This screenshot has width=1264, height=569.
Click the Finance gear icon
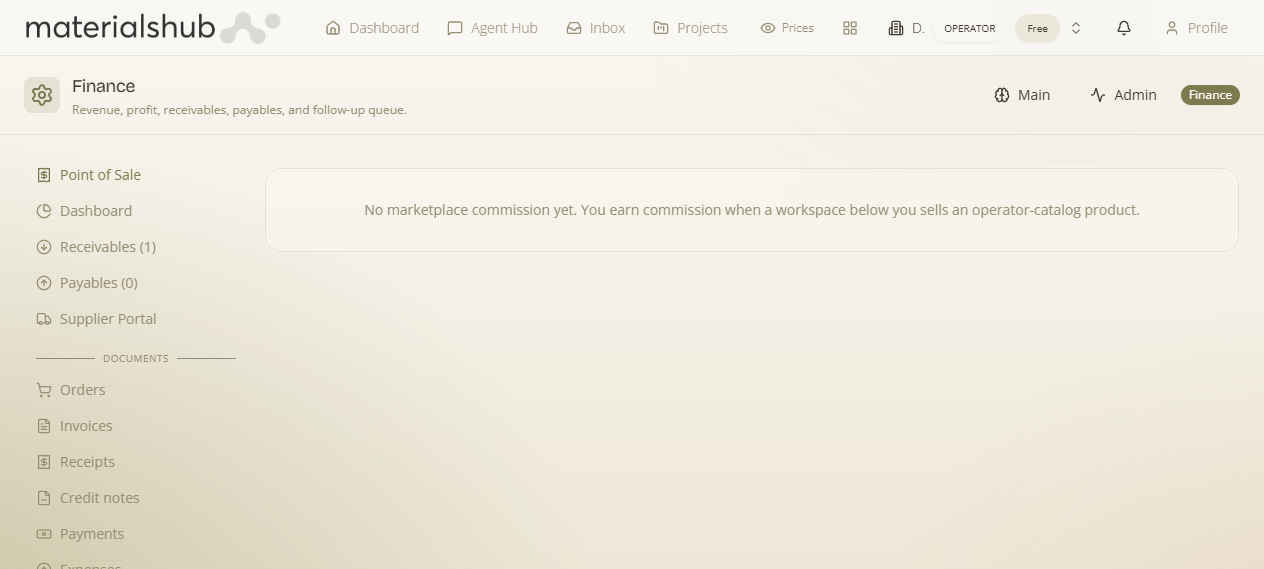tap(42, 95)
